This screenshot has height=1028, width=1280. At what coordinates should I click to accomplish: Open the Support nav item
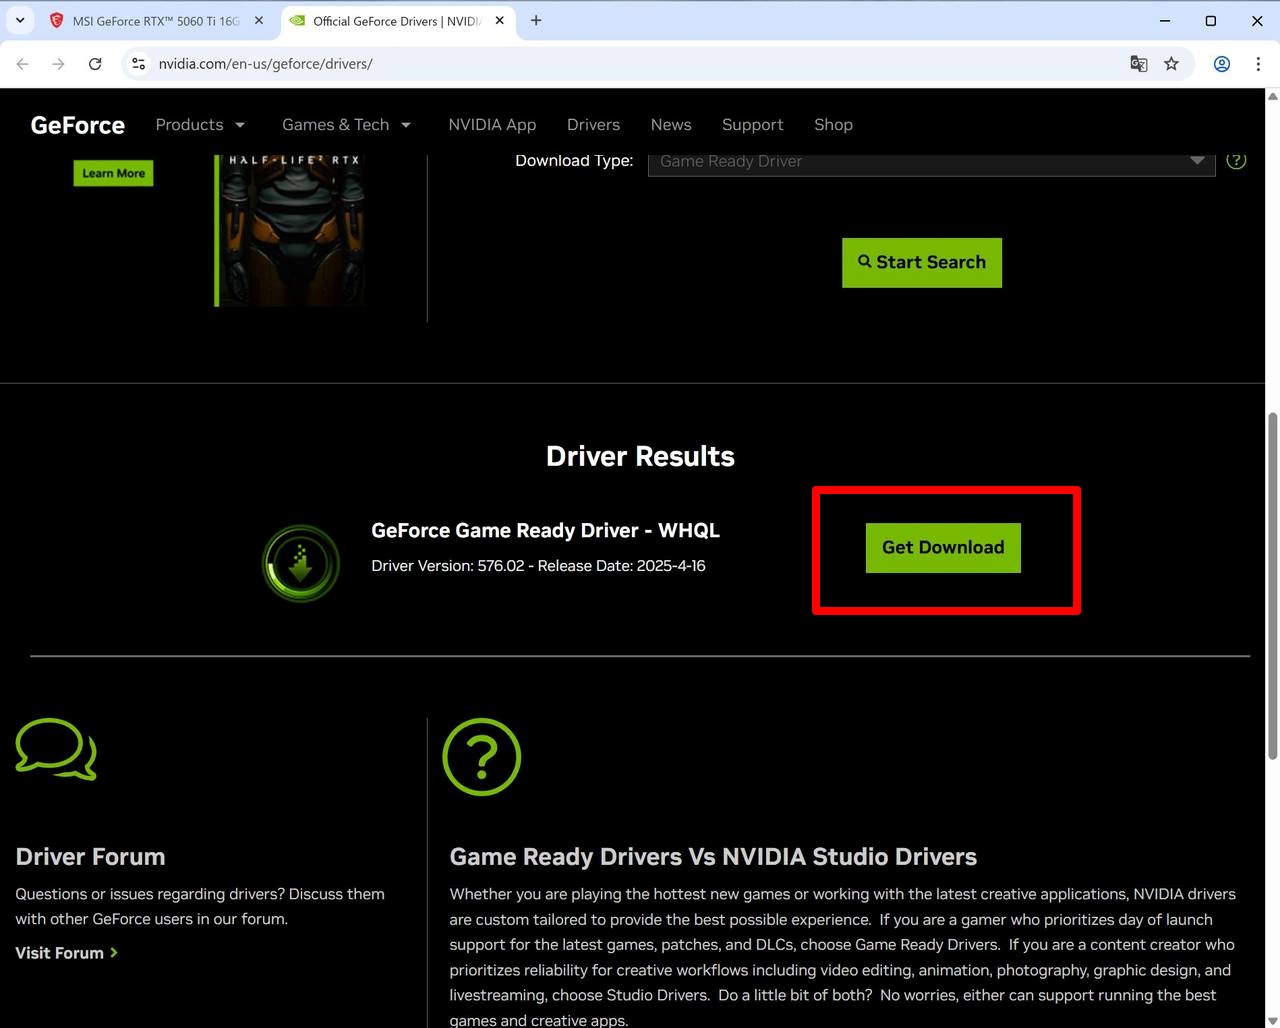click(x=752, y=125)
